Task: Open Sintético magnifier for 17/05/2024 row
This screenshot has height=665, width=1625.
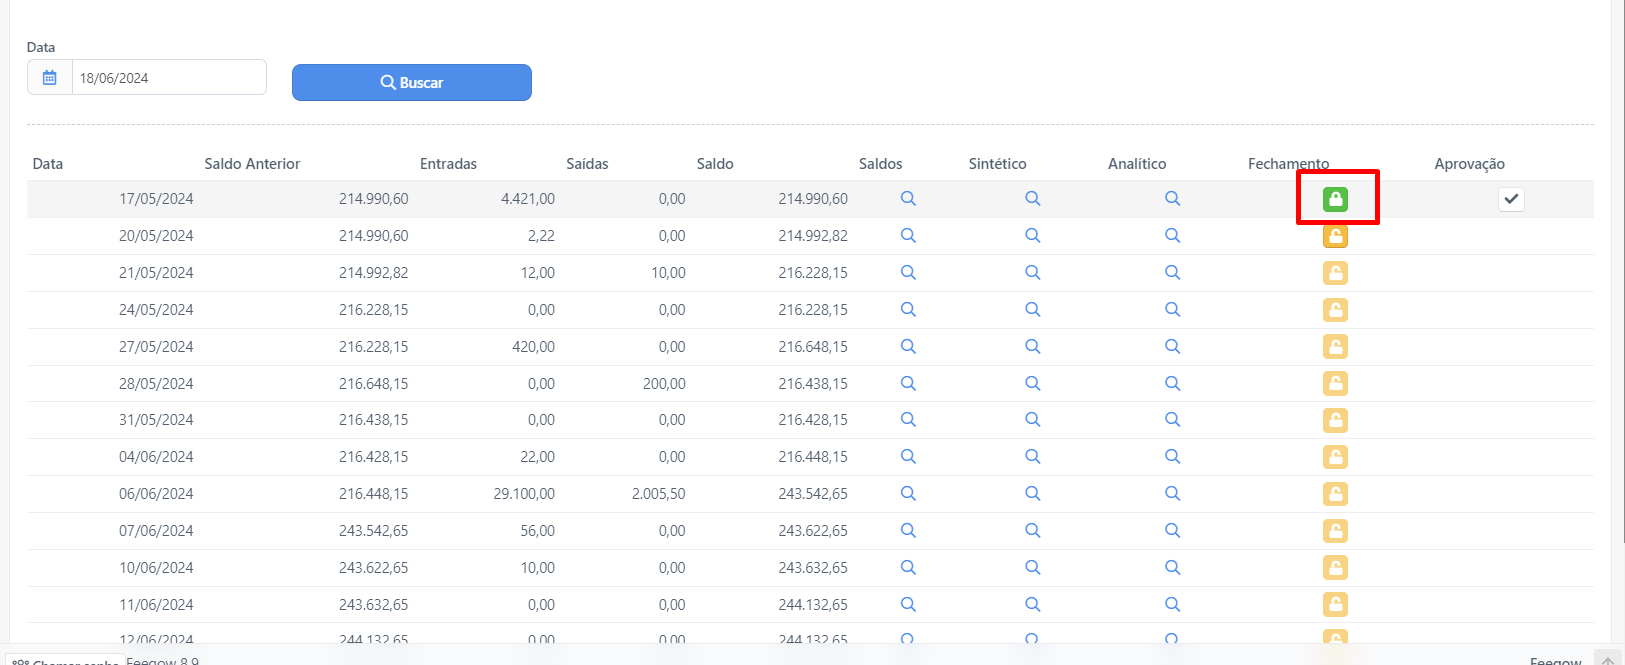Action: point(1033,198)
